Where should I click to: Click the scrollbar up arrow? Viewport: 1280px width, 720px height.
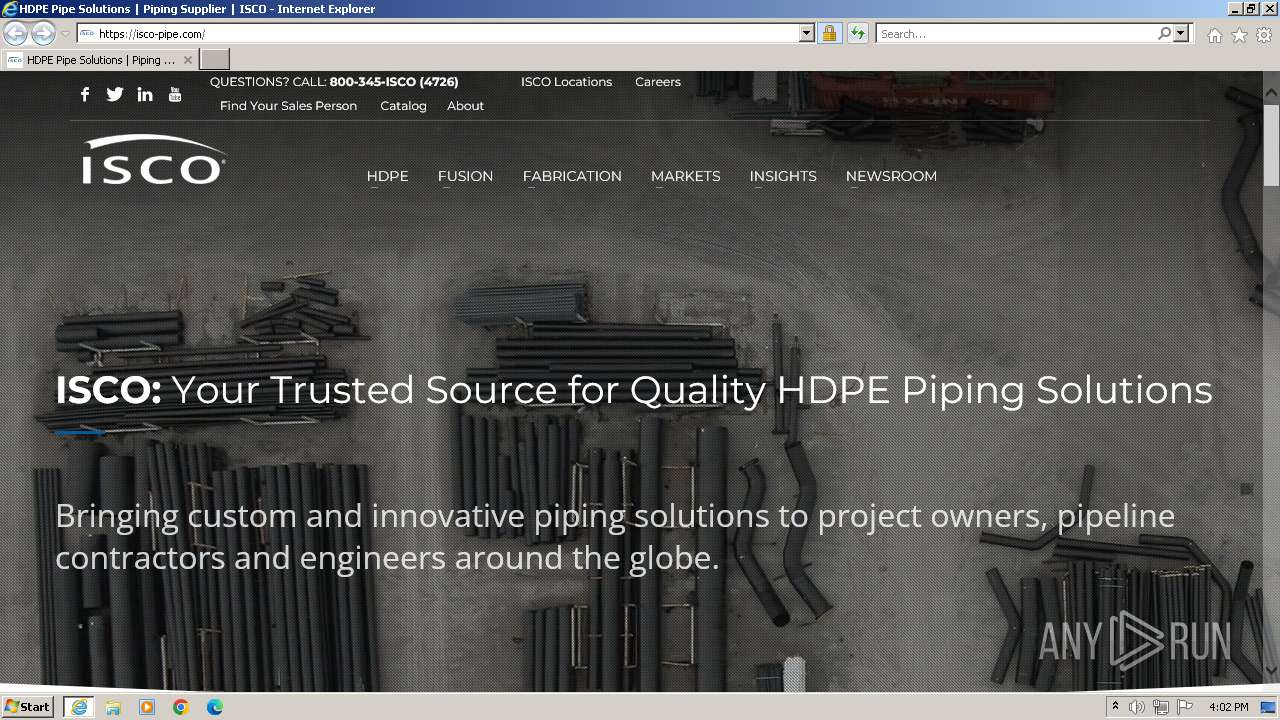tap(1271, 93)
